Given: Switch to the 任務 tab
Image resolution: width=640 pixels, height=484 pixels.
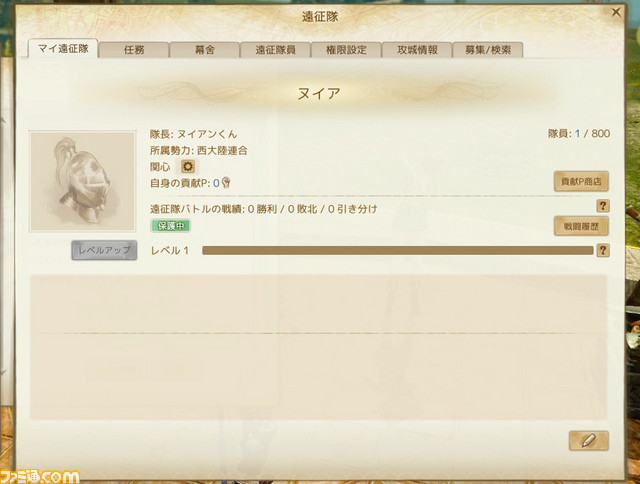Looking at the screenshot, I should click(x=134, y=50).
